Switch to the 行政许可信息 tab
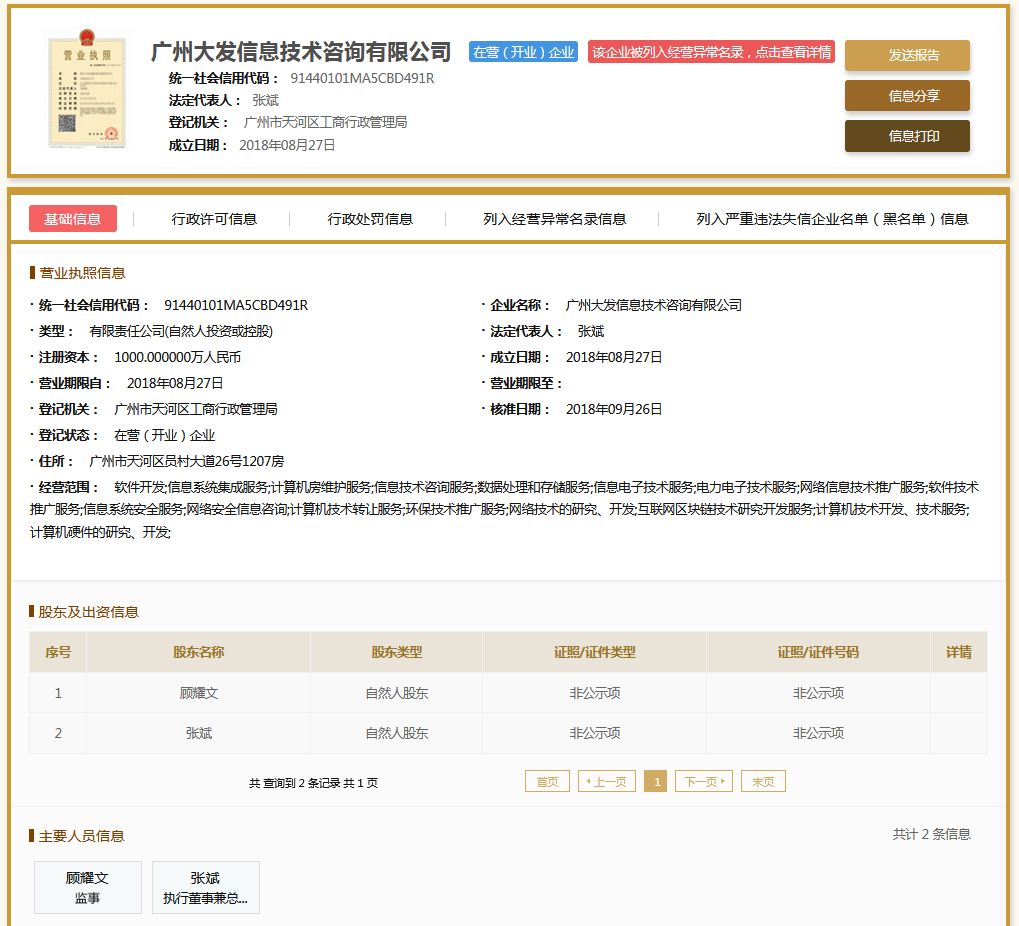The height and width of the screenshot is (926, 1019). coord(214,219)
